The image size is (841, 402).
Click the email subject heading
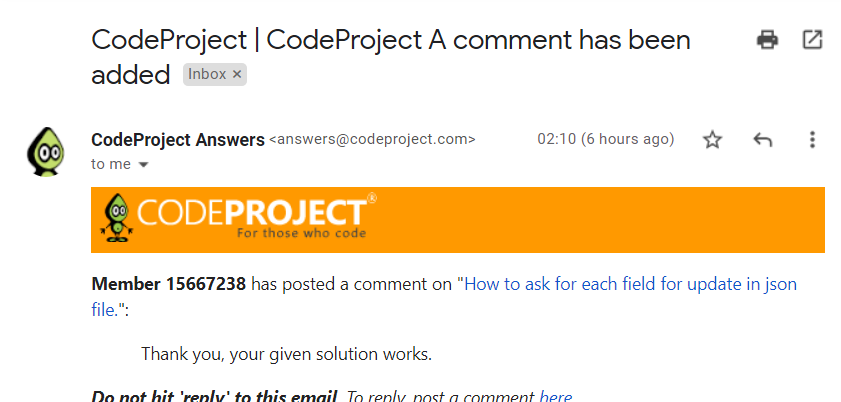pyautogui.click(x=390, y=57)
